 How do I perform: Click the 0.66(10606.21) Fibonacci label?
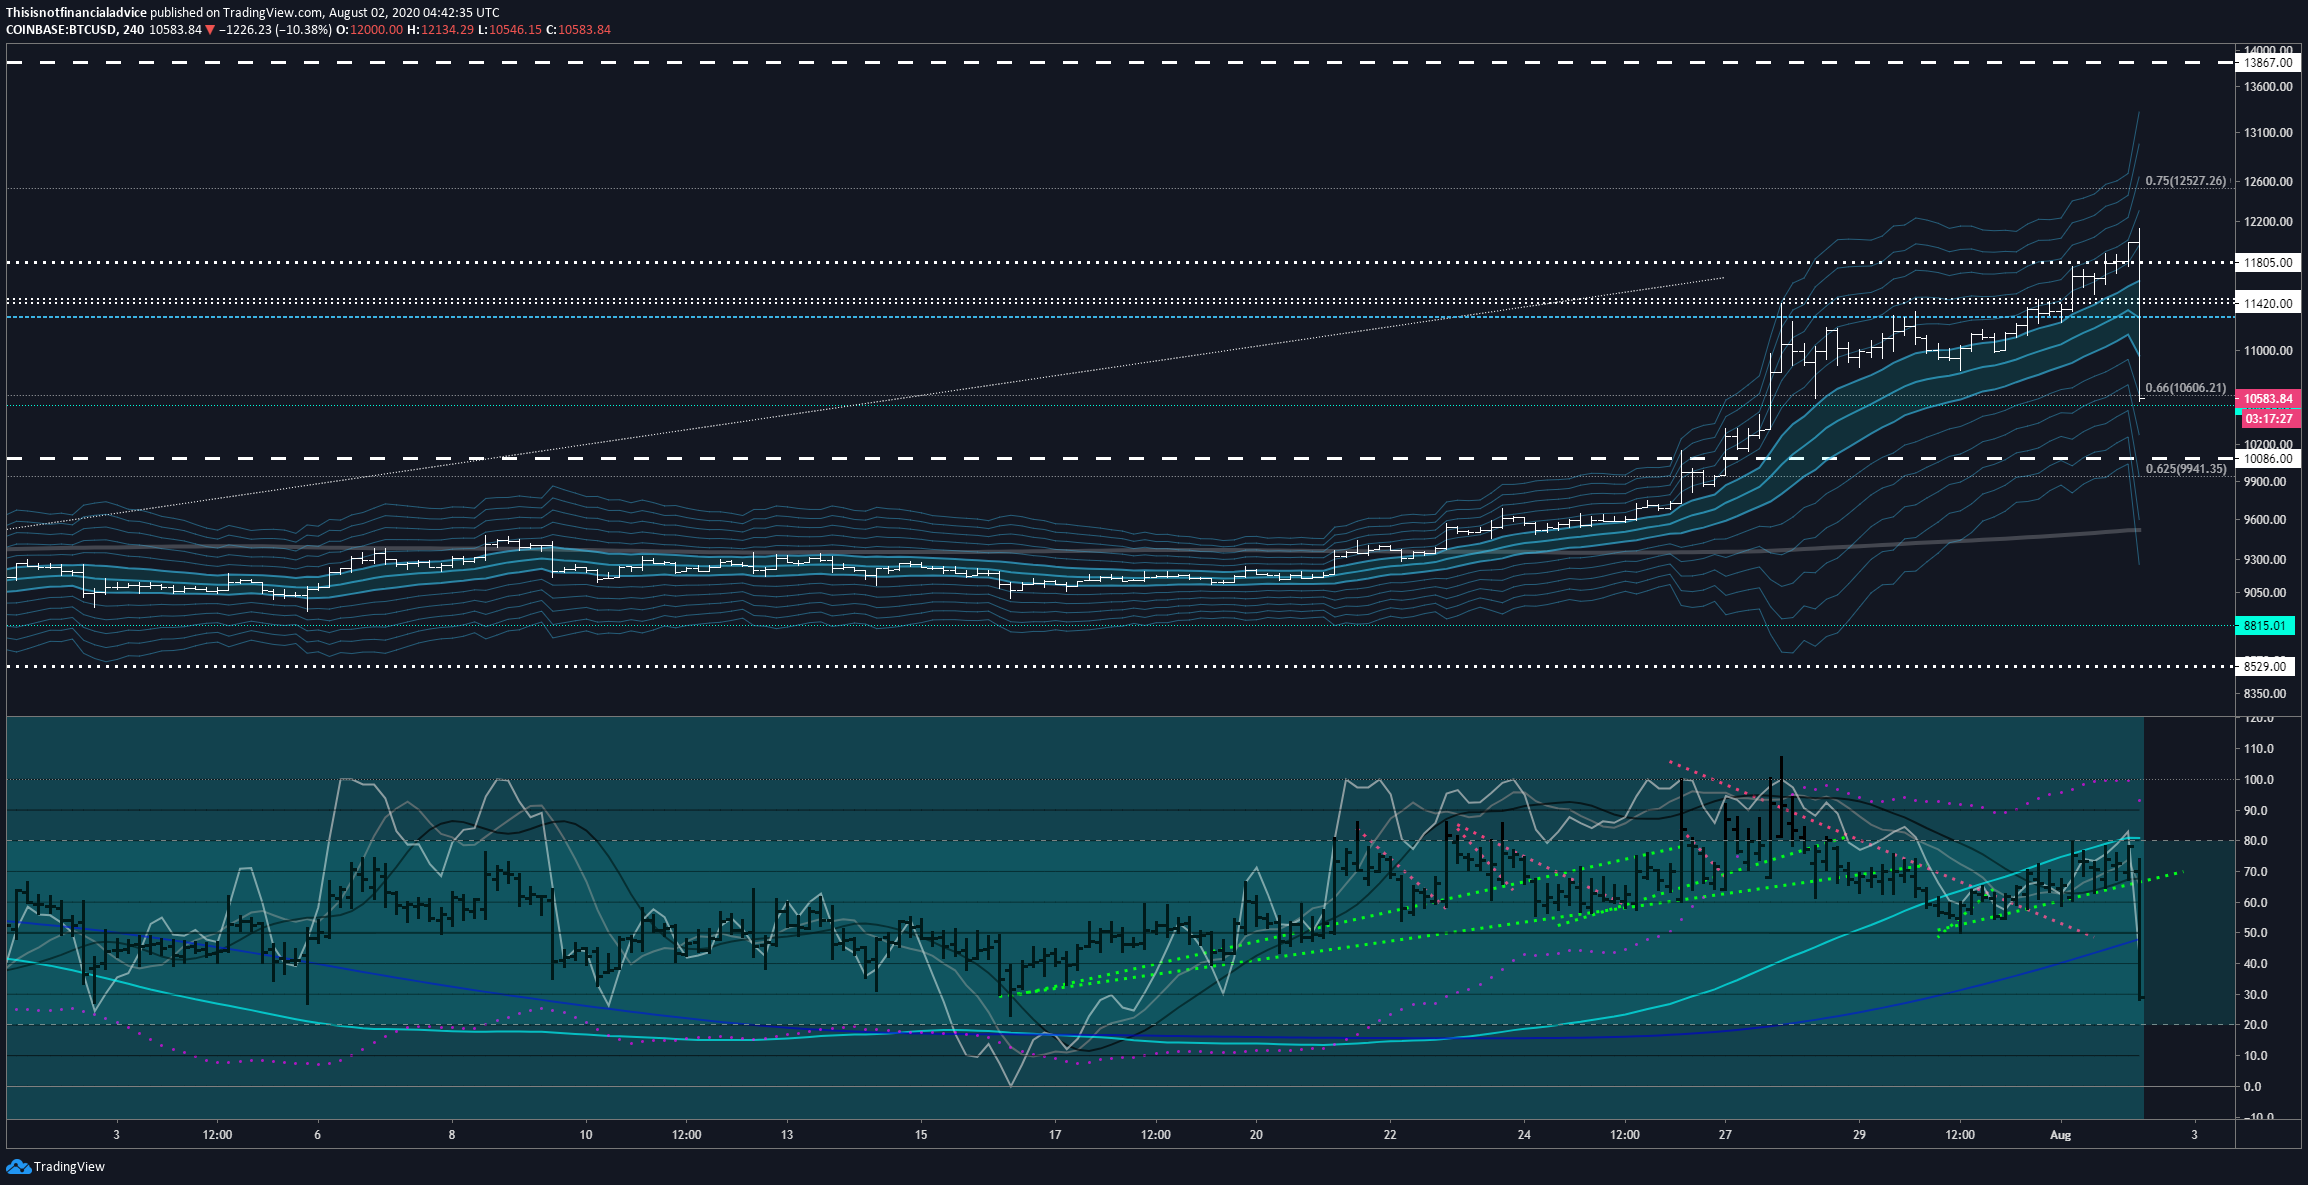(x=2186, y=388)
